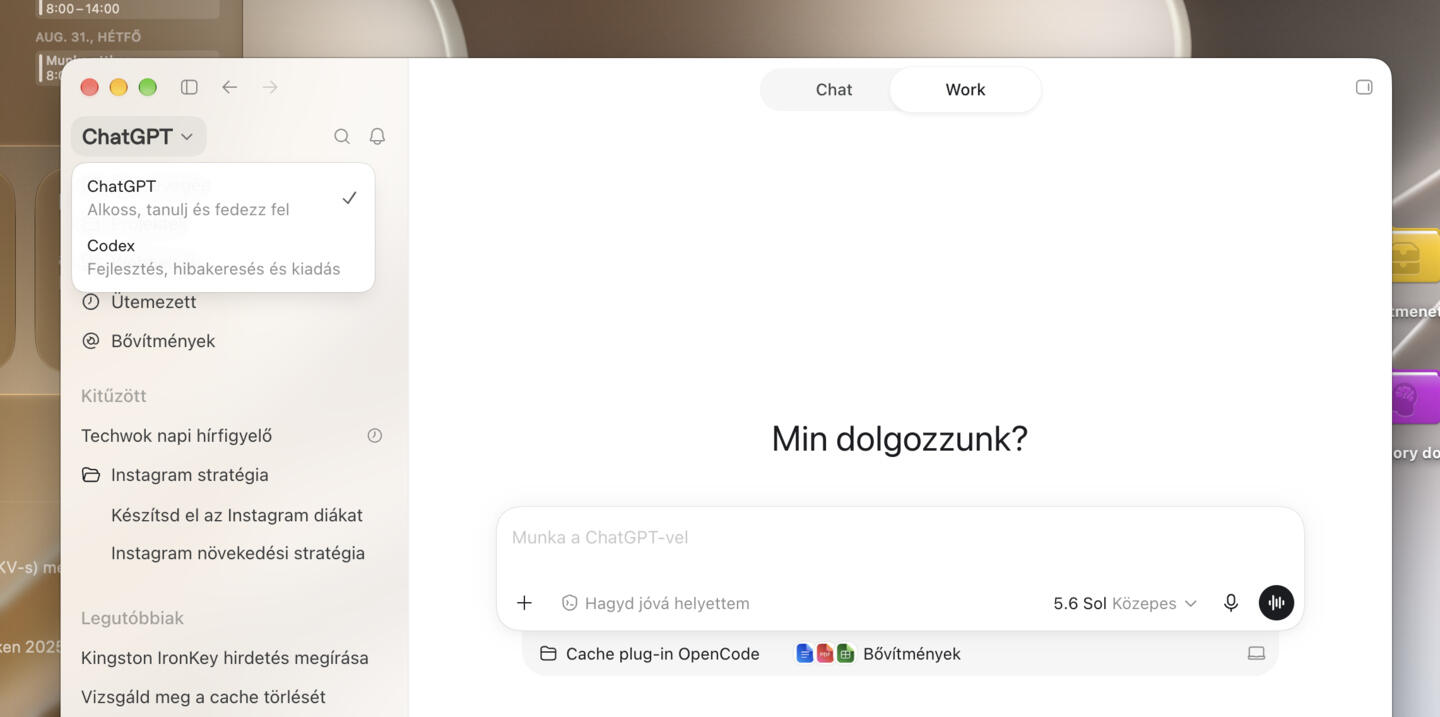Screen dimensions: 1440x717
Task: Click the Legutóbbiak section header
Action: [x=133, y=618]
